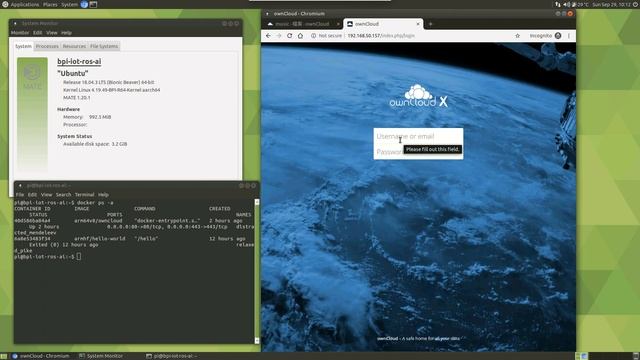Switch to the File Systems tab
This screenshot has width=640, height=360.
[104, 47]
